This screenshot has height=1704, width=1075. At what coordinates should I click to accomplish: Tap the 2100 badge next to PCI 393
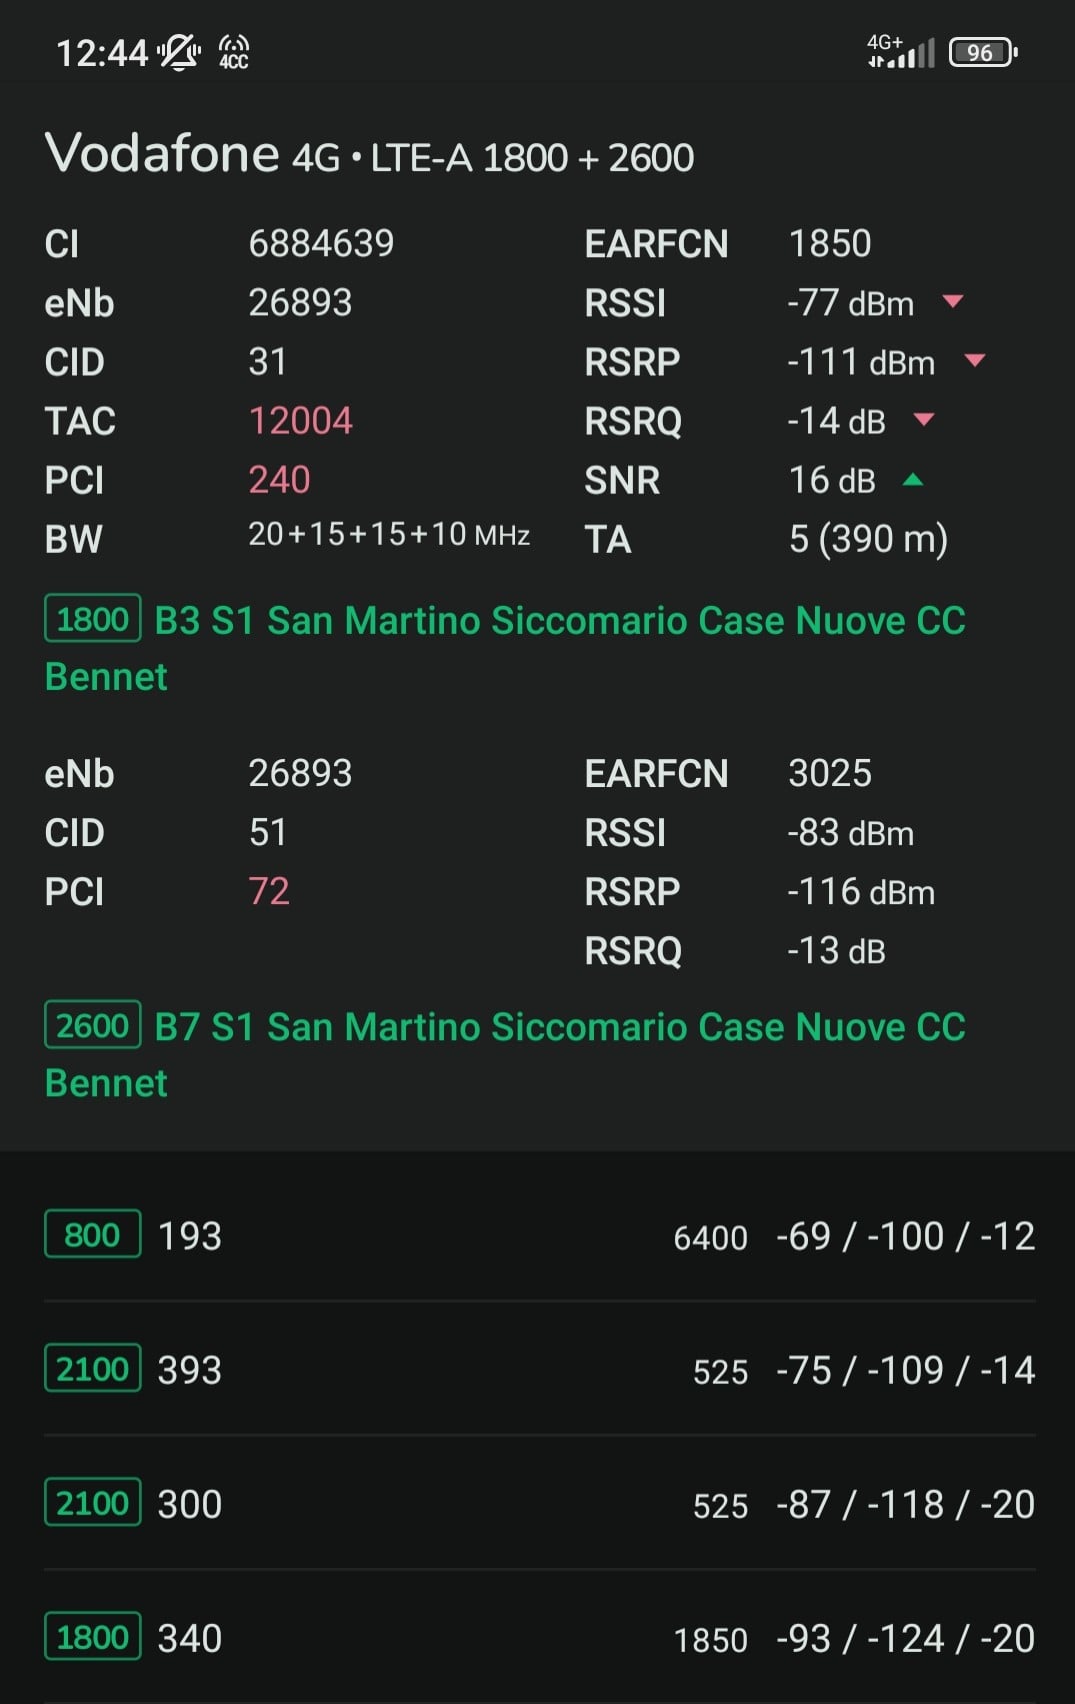(x=92, y=1369)
